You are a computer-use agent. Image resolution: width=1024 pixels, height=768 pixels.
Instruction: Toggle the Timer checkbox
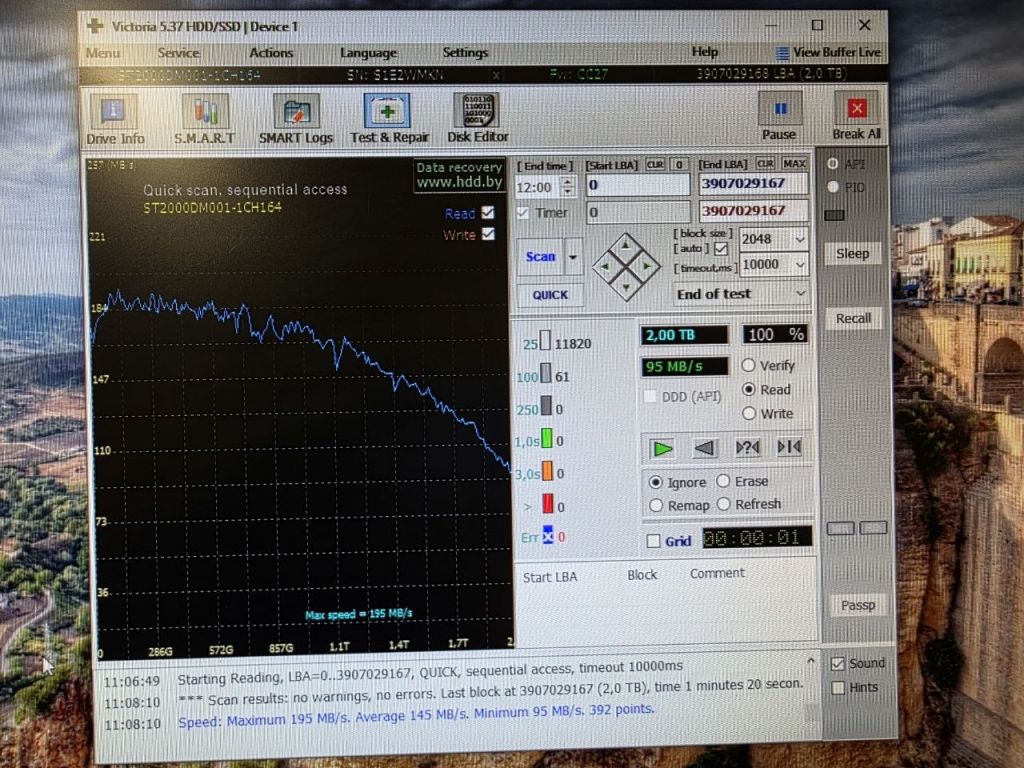[522, 213]
